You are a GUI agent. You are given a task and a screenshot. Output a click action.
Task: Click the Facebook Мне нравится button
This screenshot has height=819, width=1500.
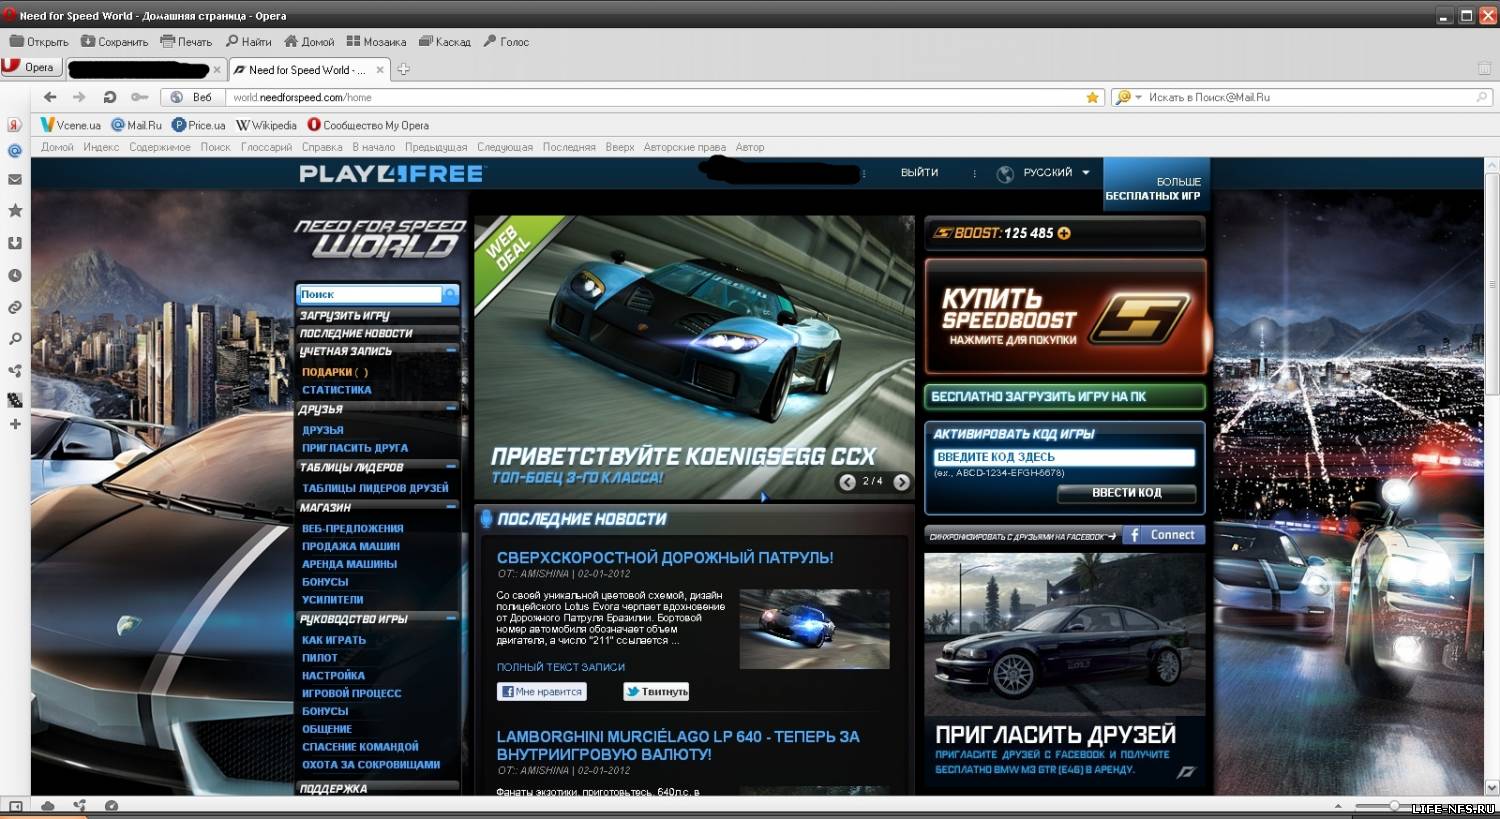542,691
